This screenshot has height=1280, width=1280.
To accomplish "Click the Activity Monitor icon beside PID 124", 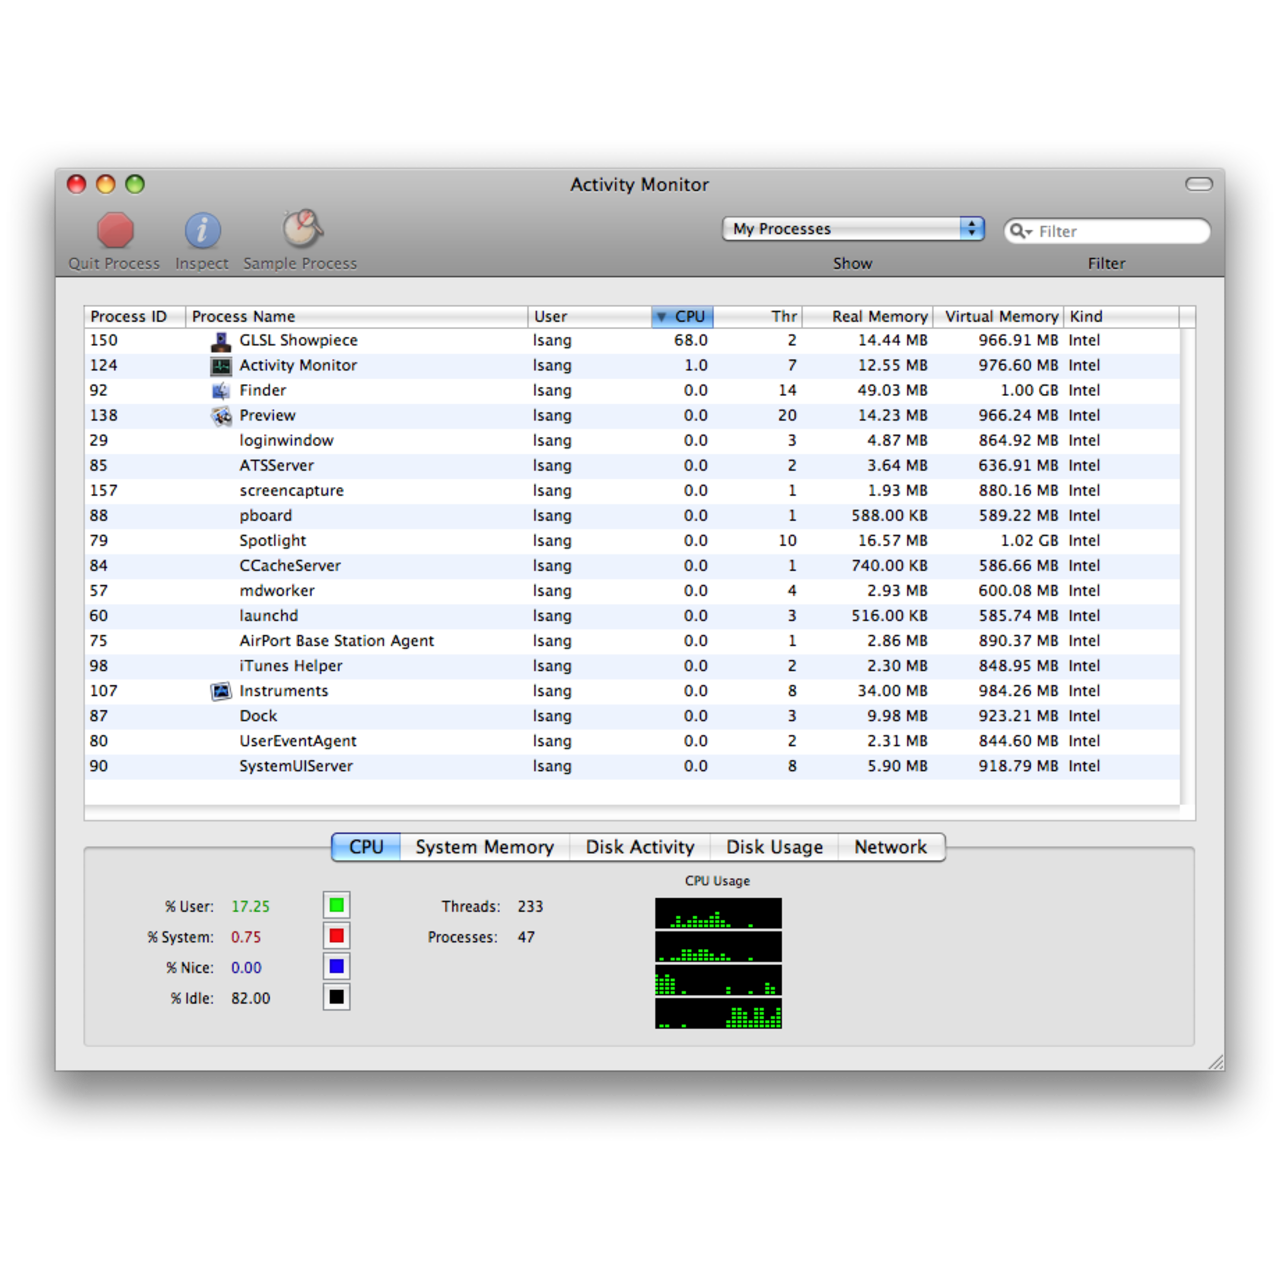I will tap(221, 365).
